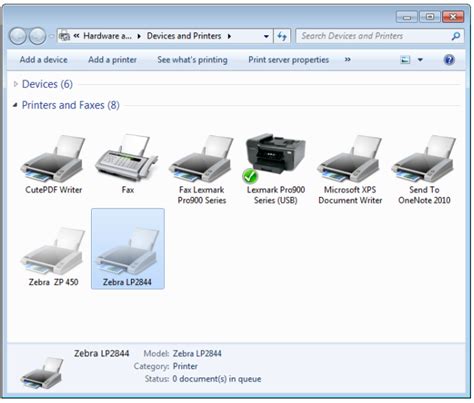Click the green default printer checkmark badge
The height and width of the screenshot is (403, 474).
pyautogui.click(x=250, y=176)
